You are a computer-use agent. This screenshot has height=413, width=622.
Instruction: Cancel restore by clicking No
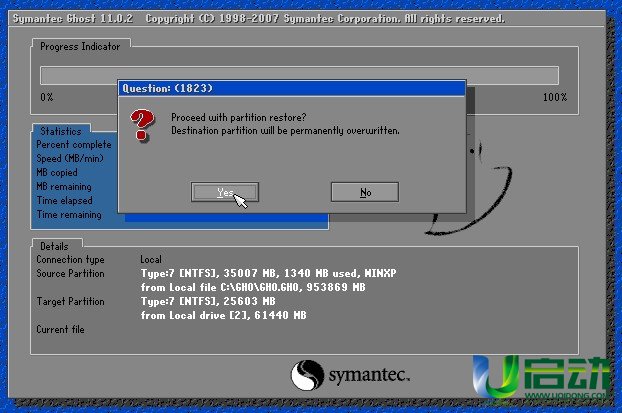tap(365, 192)
